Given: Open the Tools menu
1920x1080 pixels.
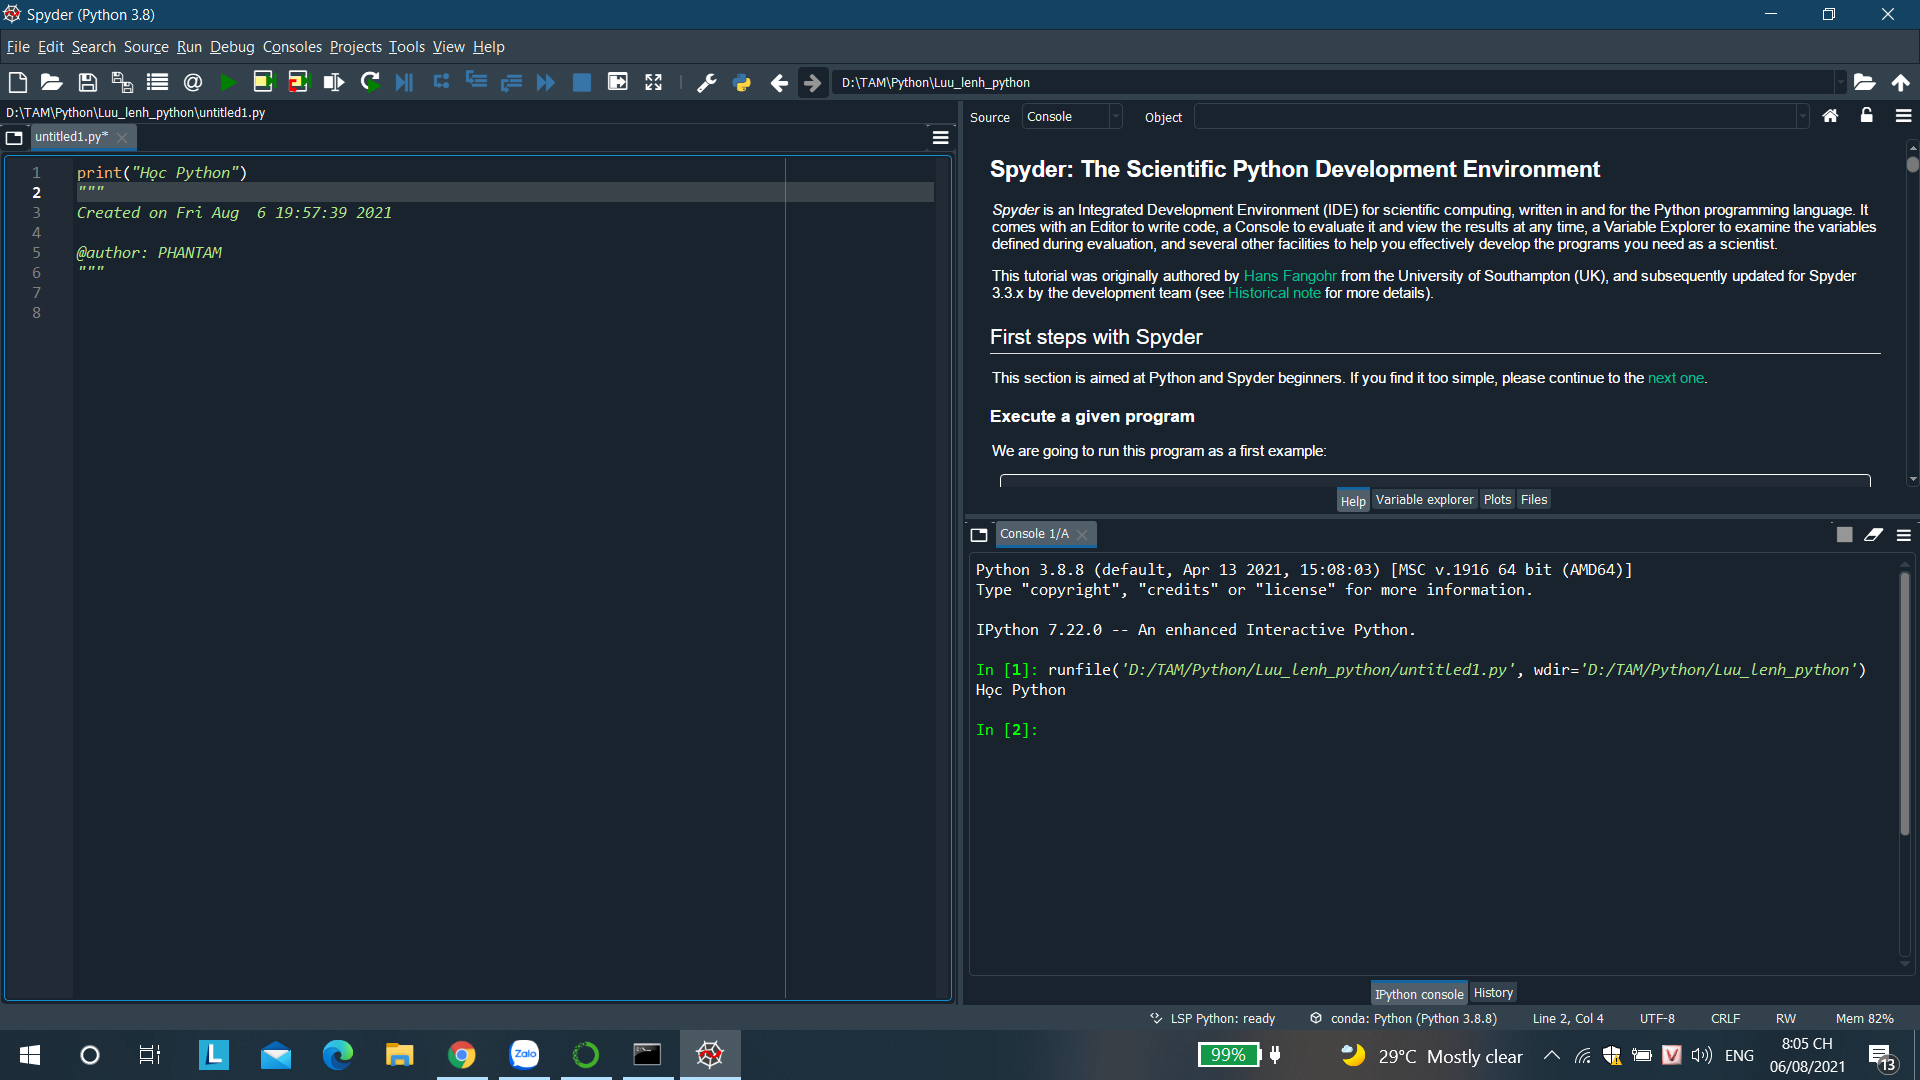Looking at the screenshot, I should pos(407,47).
